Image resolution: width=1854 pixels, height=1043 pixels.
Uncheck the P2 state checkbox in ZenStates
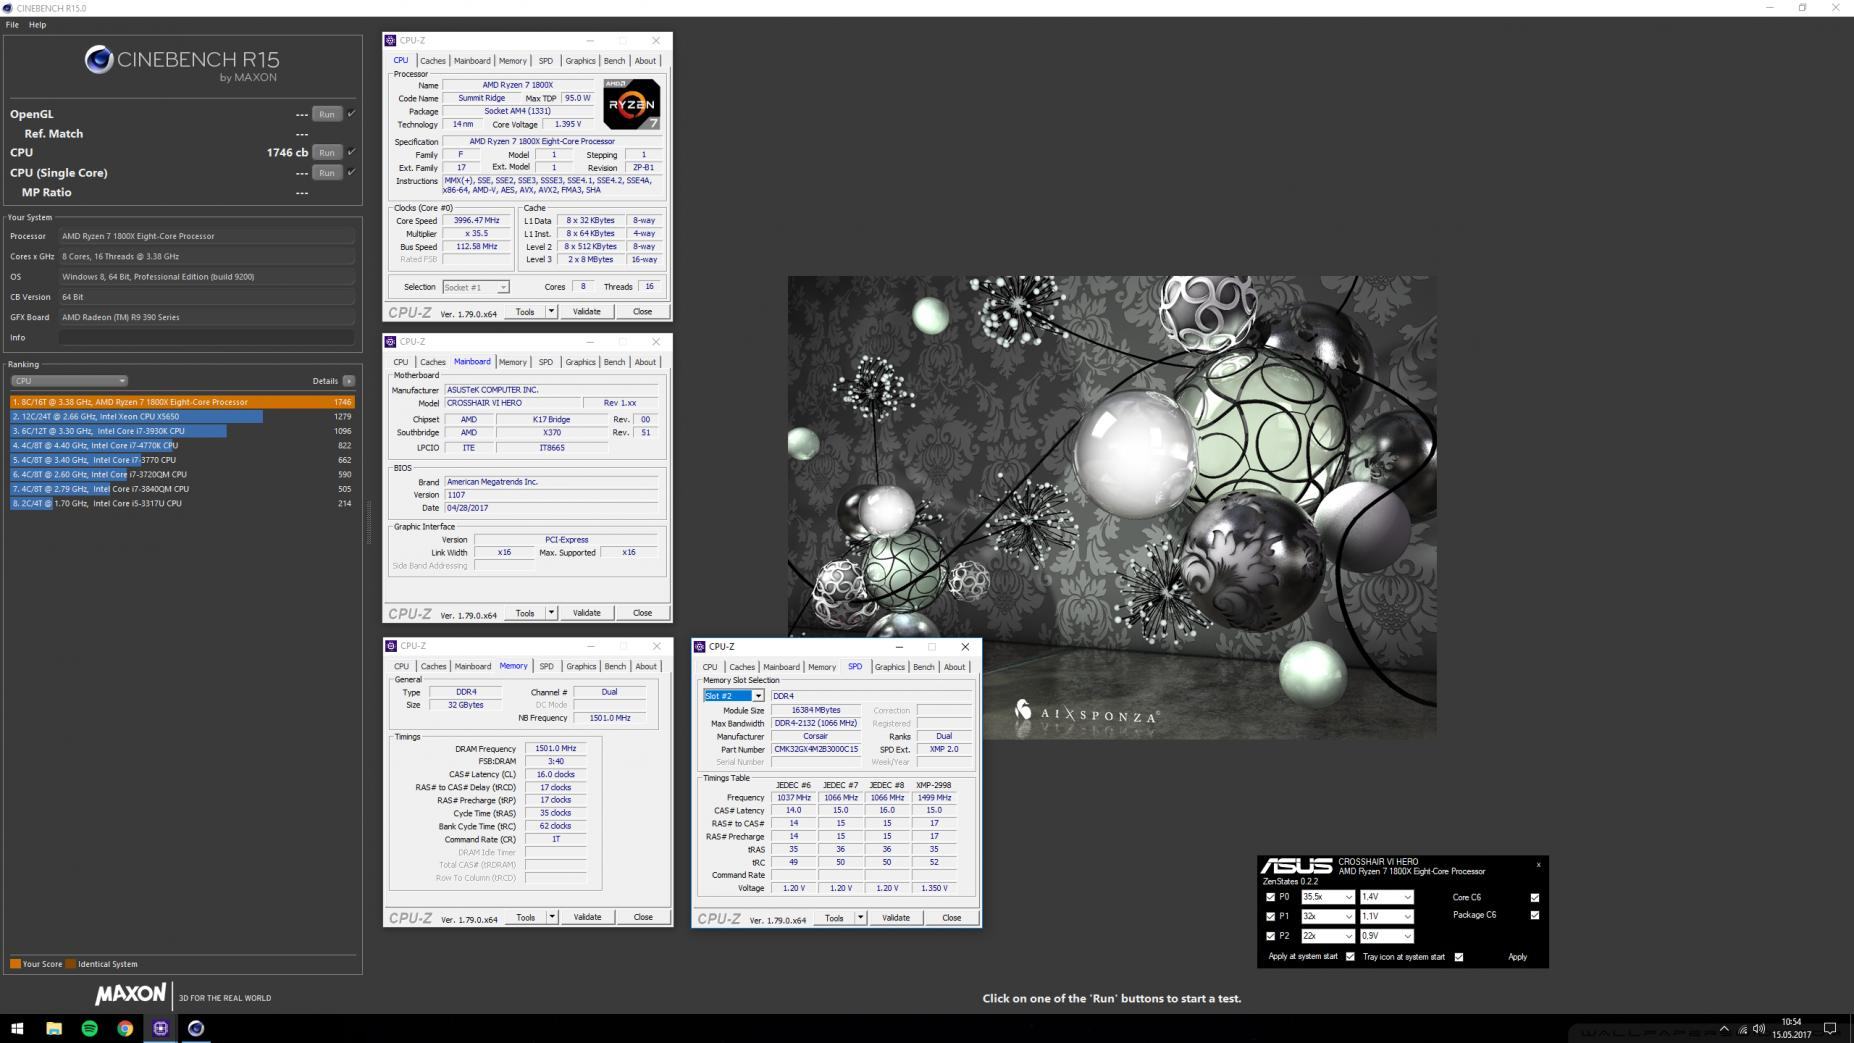pos(1271,936)
